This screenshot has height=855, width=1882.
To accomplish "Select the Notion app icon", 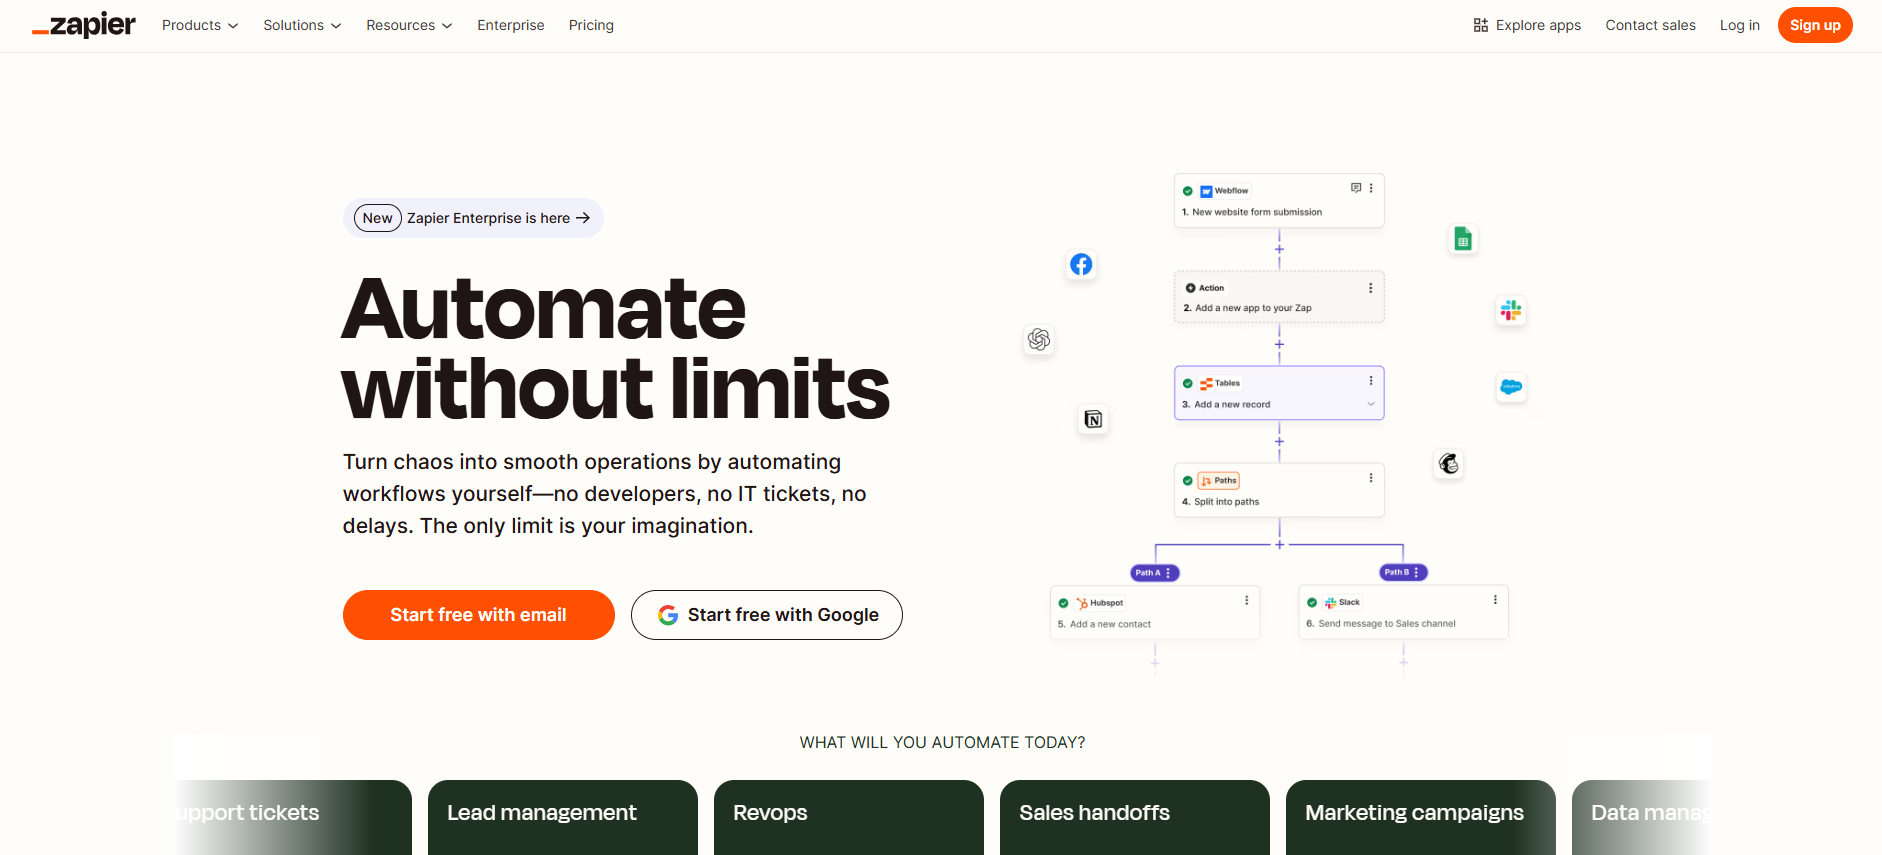I will [x=1093, y=419].
